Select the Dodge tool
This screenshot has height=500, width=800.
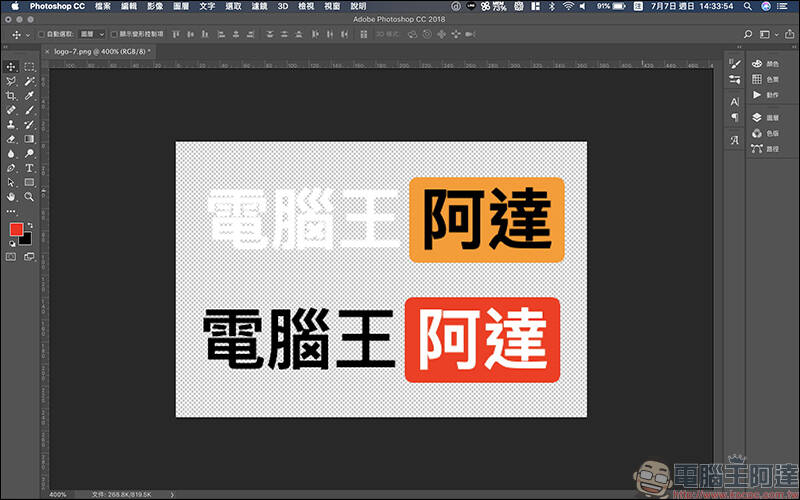[29, 154]
